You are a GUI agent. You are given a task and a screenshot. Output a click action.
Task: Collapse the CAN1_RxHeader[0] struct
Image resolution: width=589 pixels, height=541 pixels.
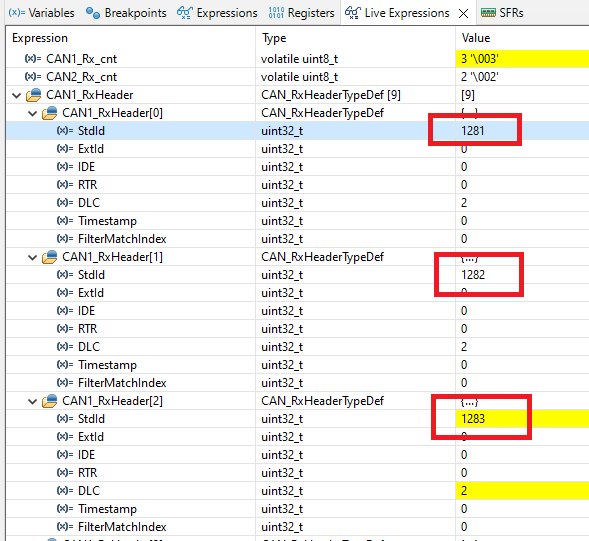click(33, 113)
